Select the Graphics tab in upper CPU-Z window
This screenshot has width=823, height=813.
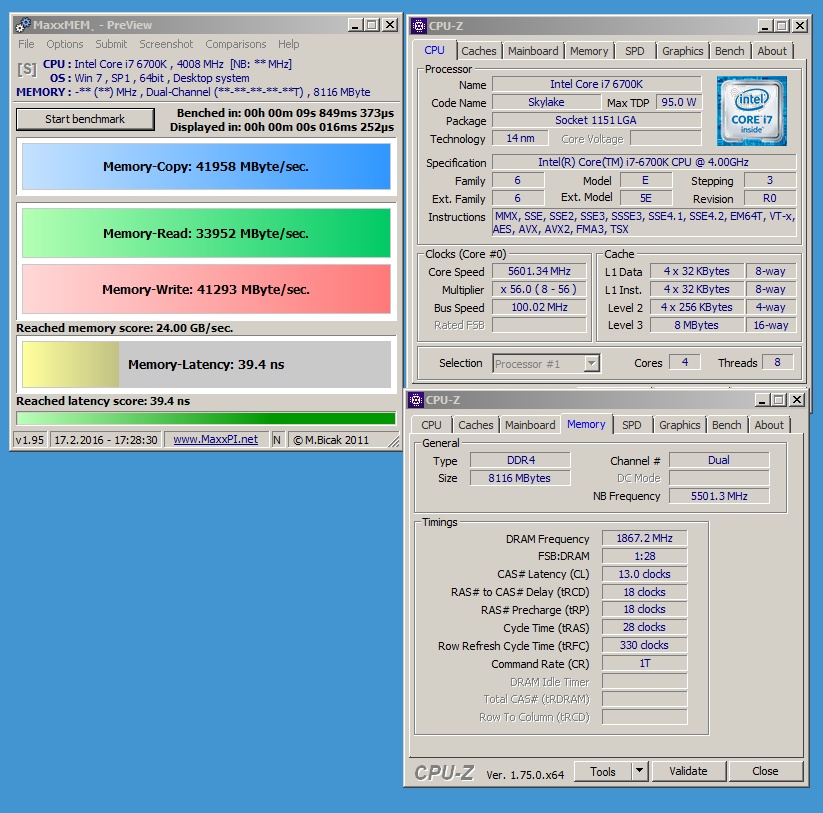coord(682,51)
